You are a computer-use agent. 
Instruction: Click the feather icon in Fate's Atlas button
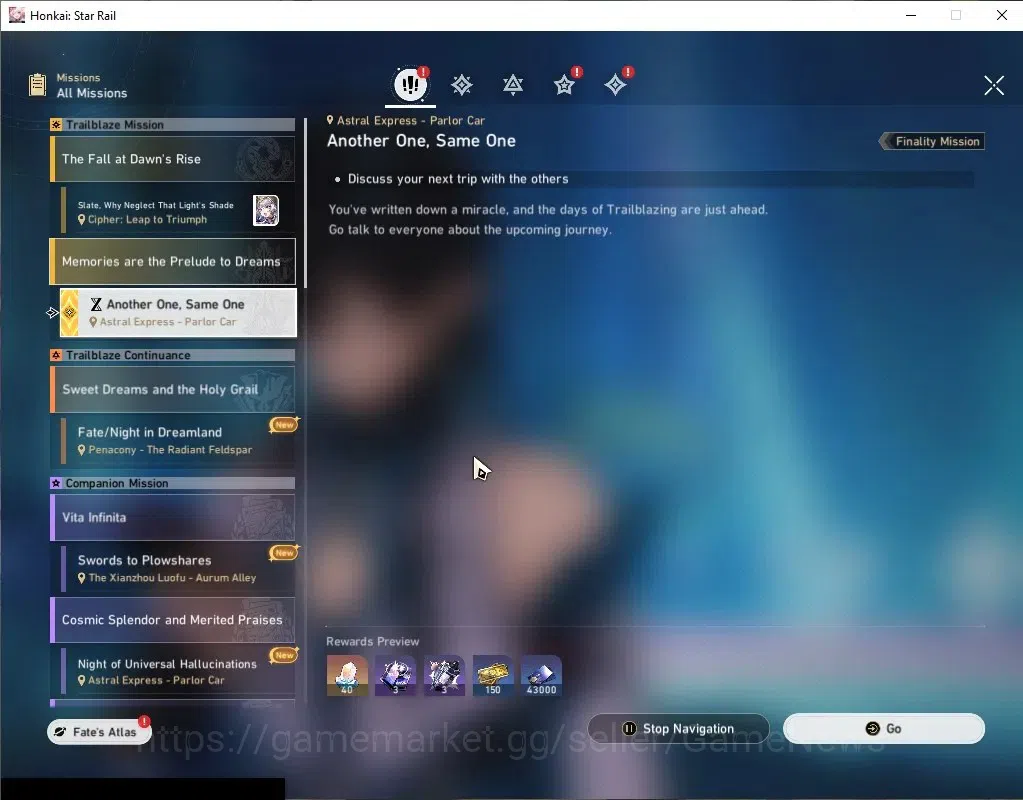[60, 732]
